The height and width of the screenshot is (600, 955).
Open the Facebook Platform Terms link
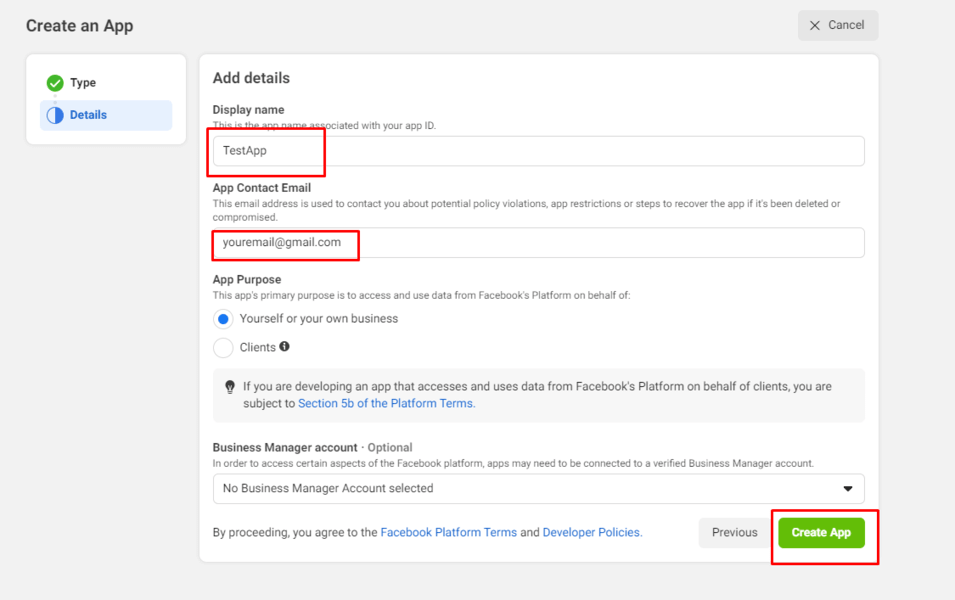point(448,532)
